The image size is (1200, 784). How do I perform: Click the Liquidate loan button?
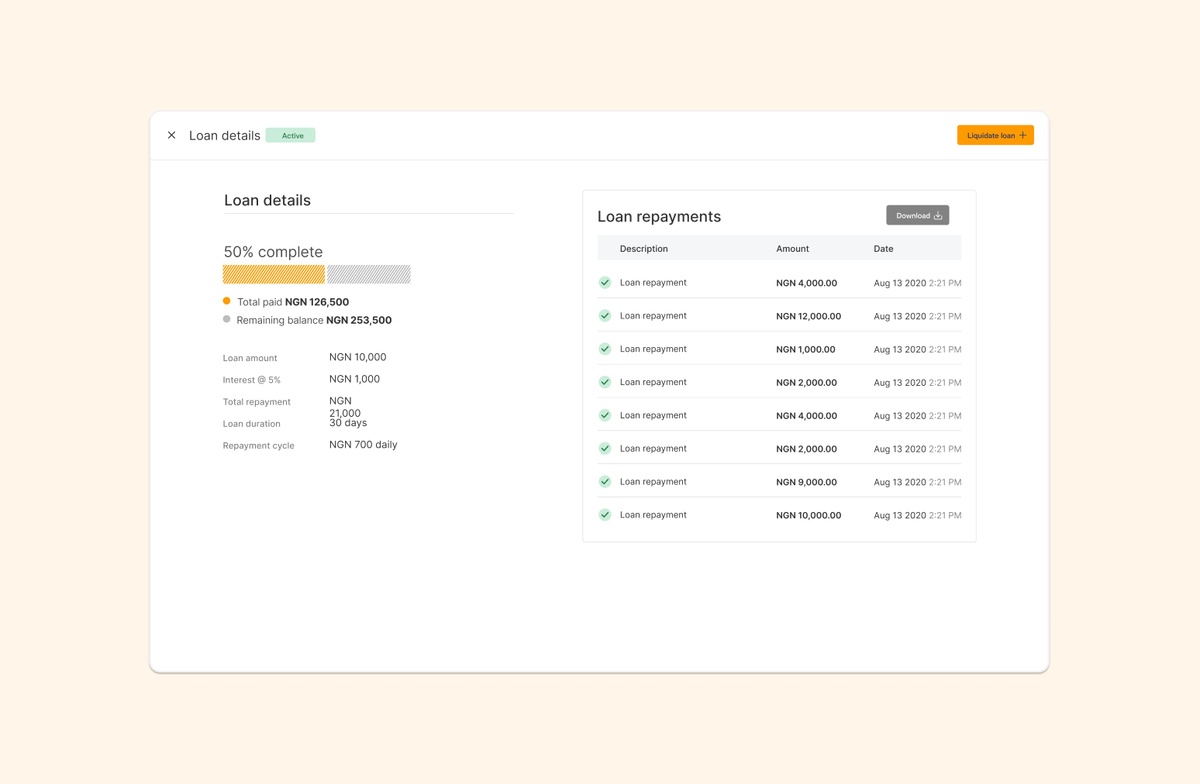coord(995,135)
